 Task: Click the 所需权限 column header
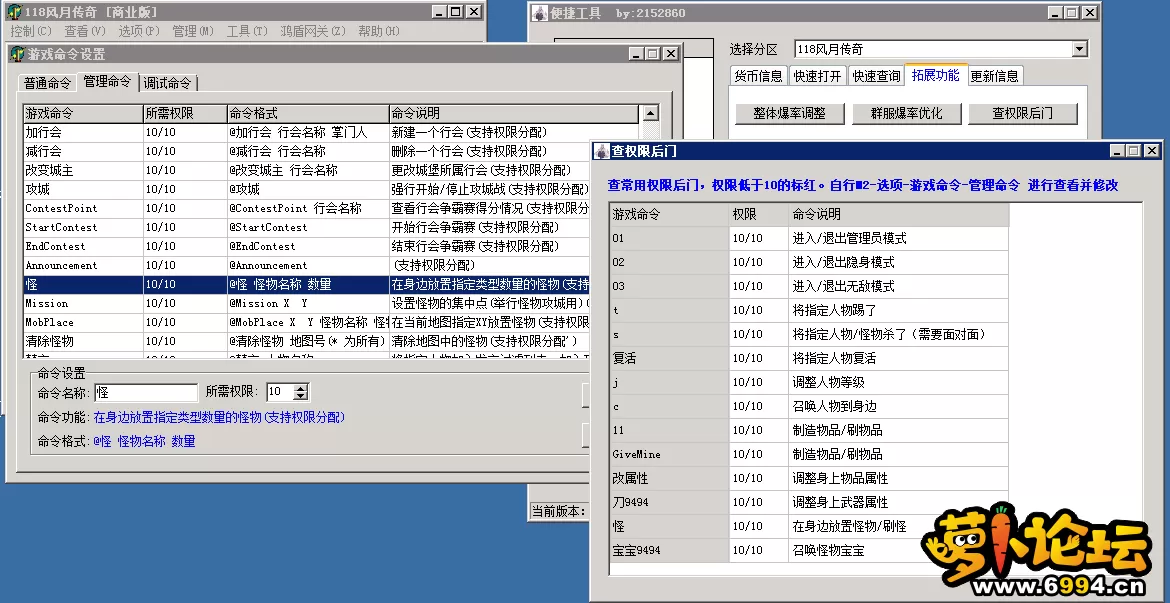point(184,113)
